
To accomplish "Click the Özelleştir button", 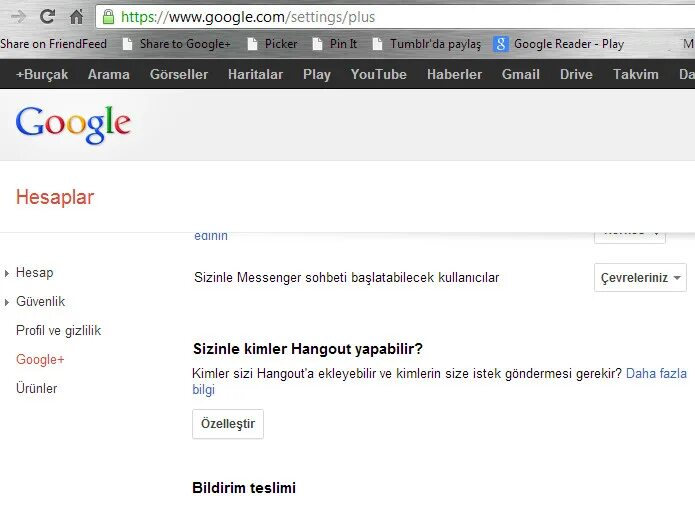I will coord(228,424).
